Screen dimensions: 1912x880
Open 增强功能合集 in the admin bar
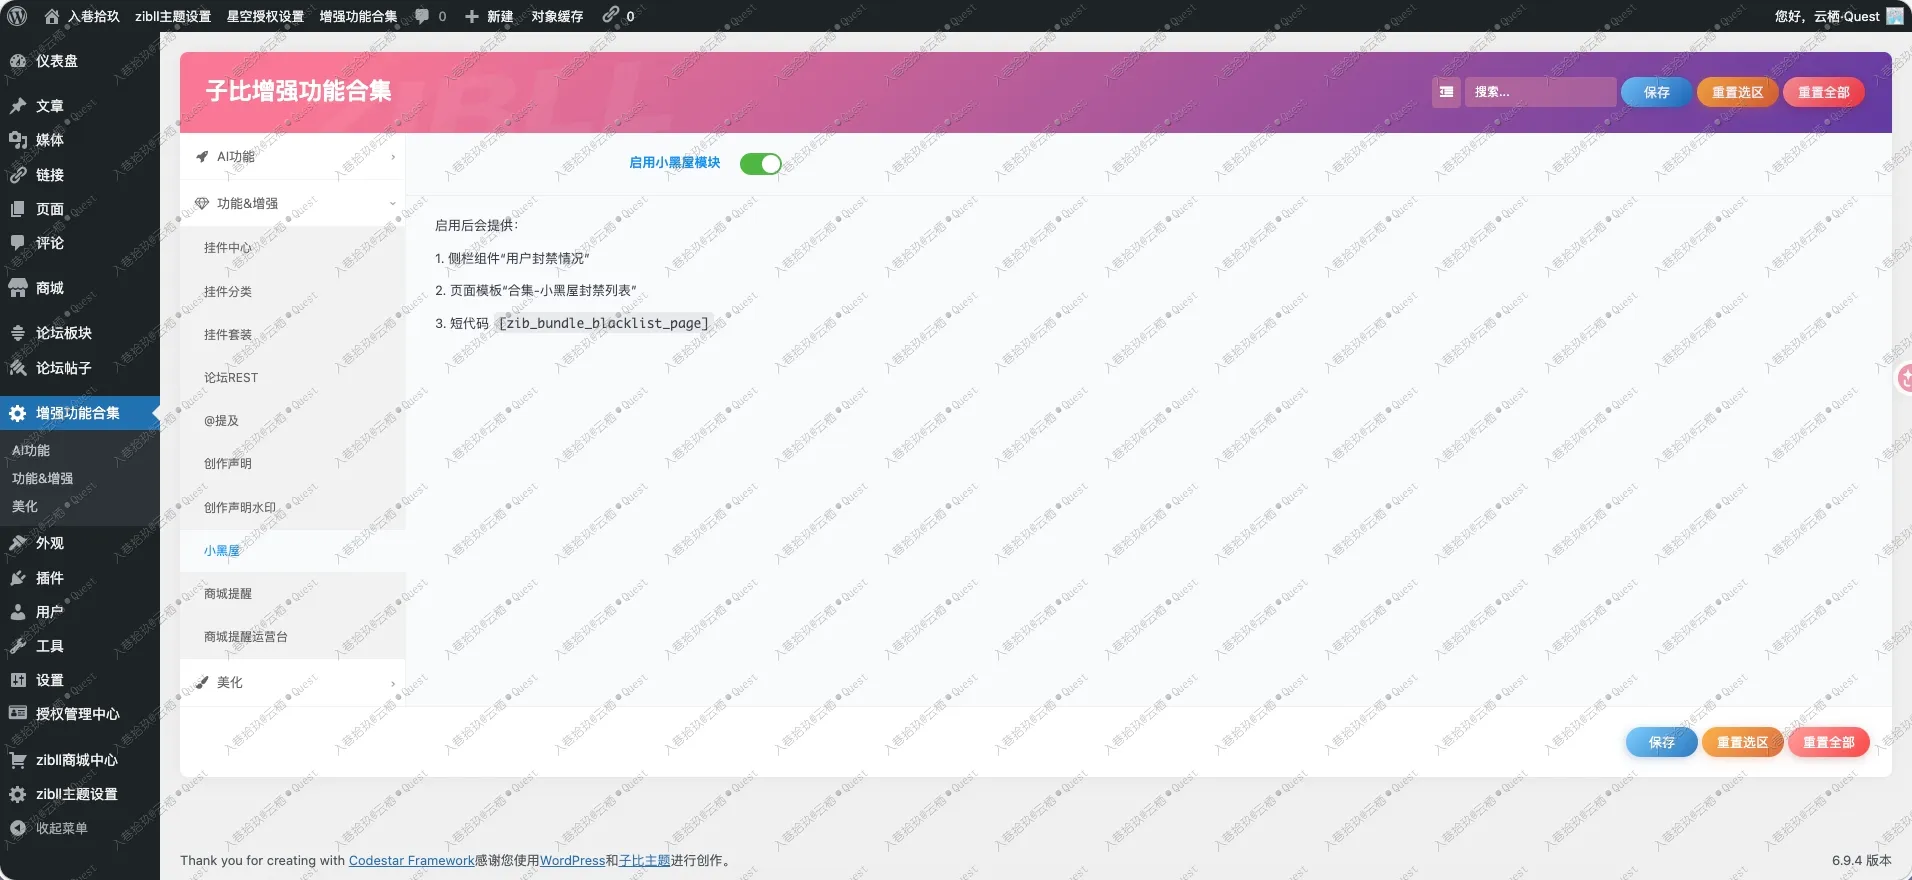click(358, 16)
